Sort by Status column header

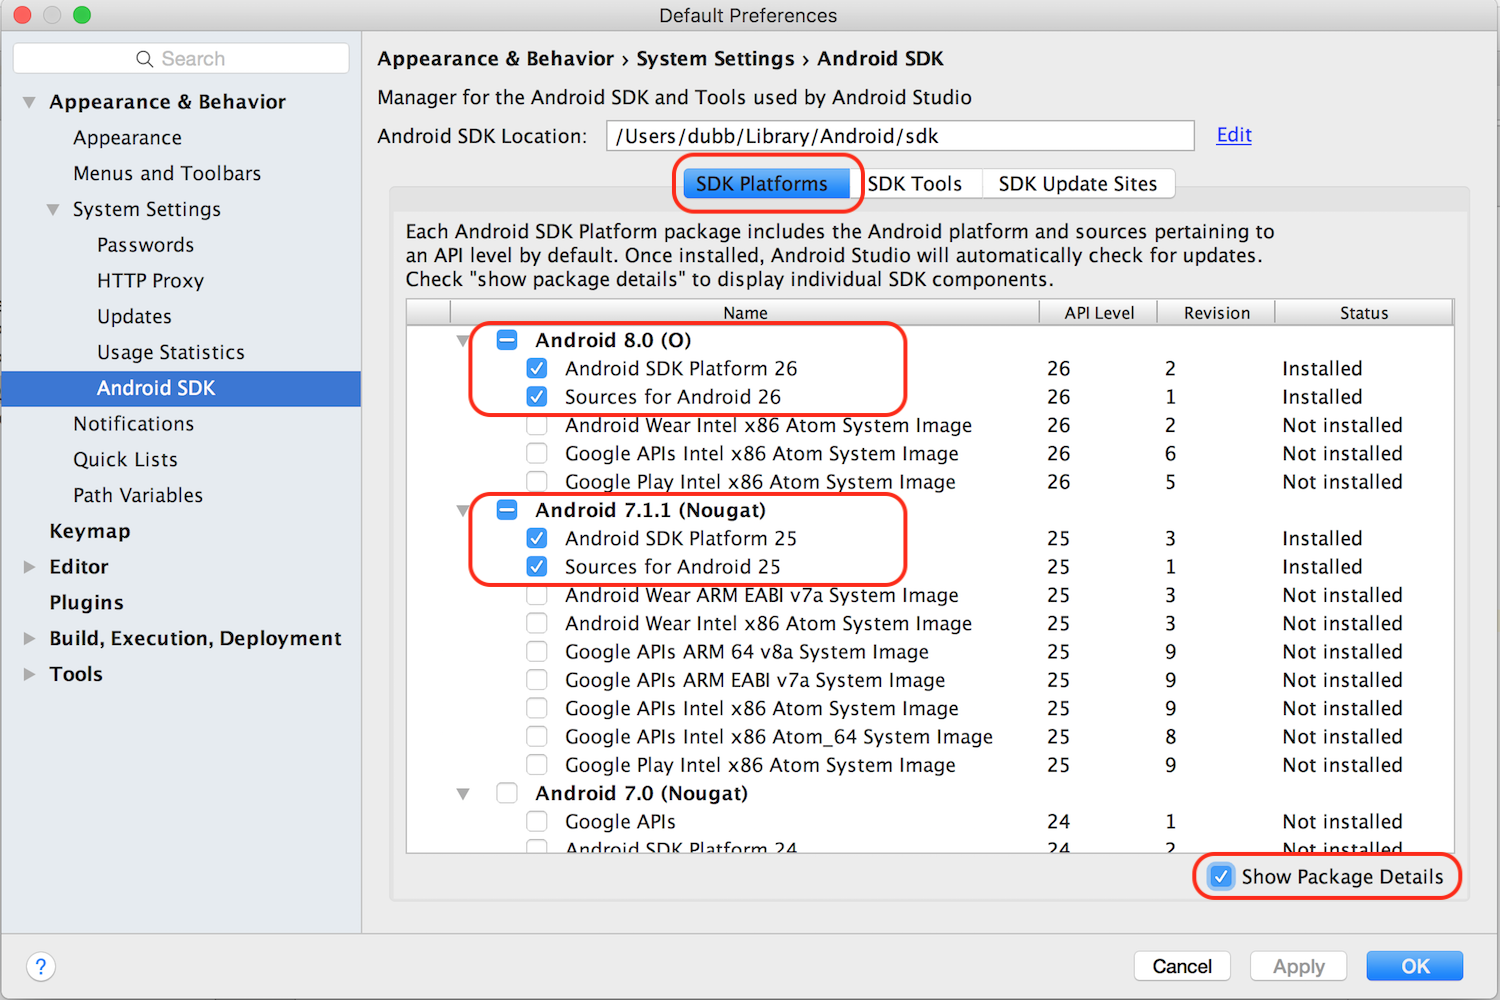[1364, 313]
